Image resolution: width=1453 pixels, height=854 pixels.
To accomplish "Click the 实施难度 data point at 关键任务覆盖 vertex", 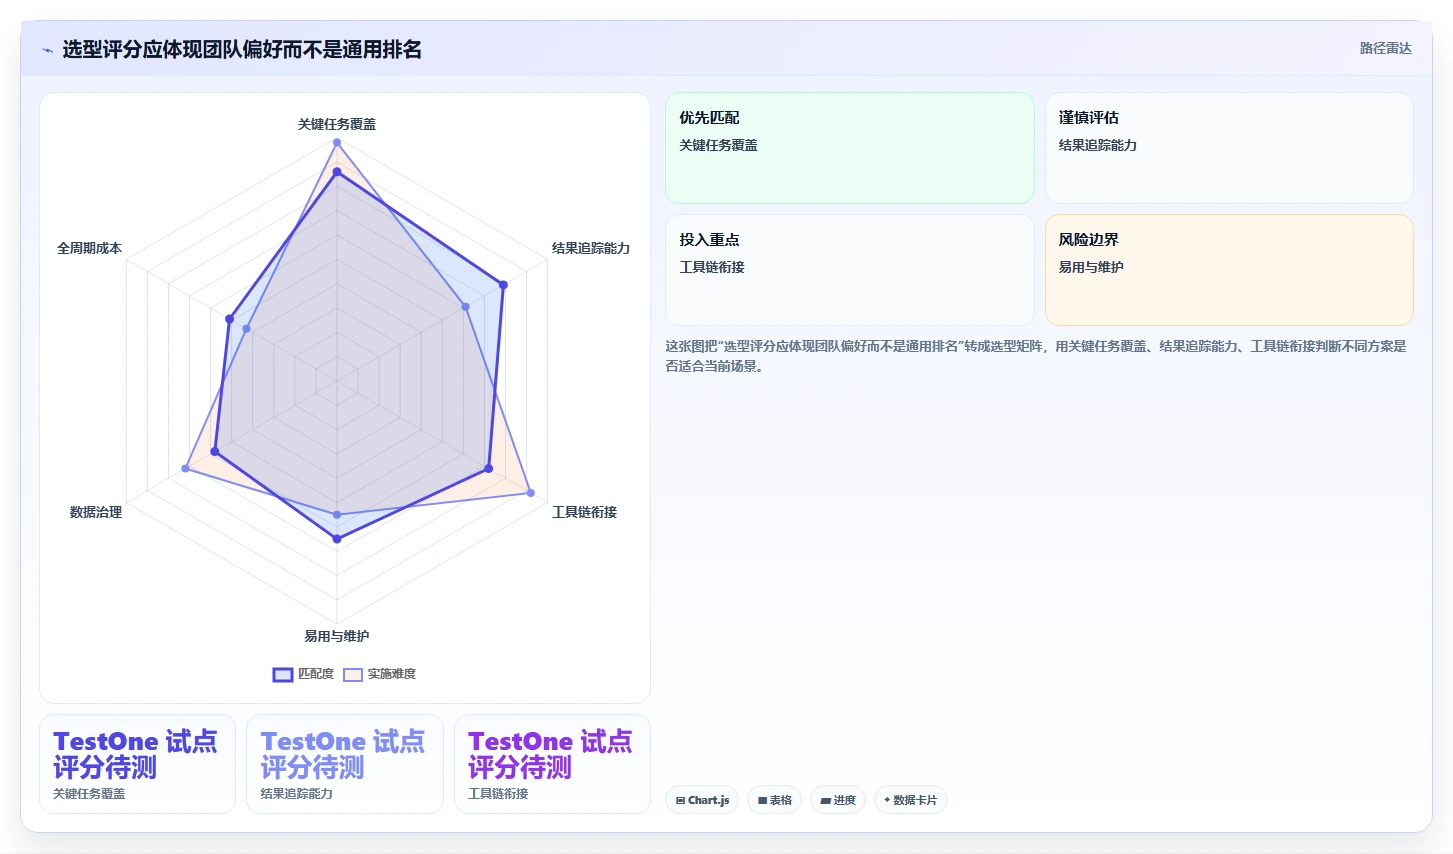I will [337, 142].
